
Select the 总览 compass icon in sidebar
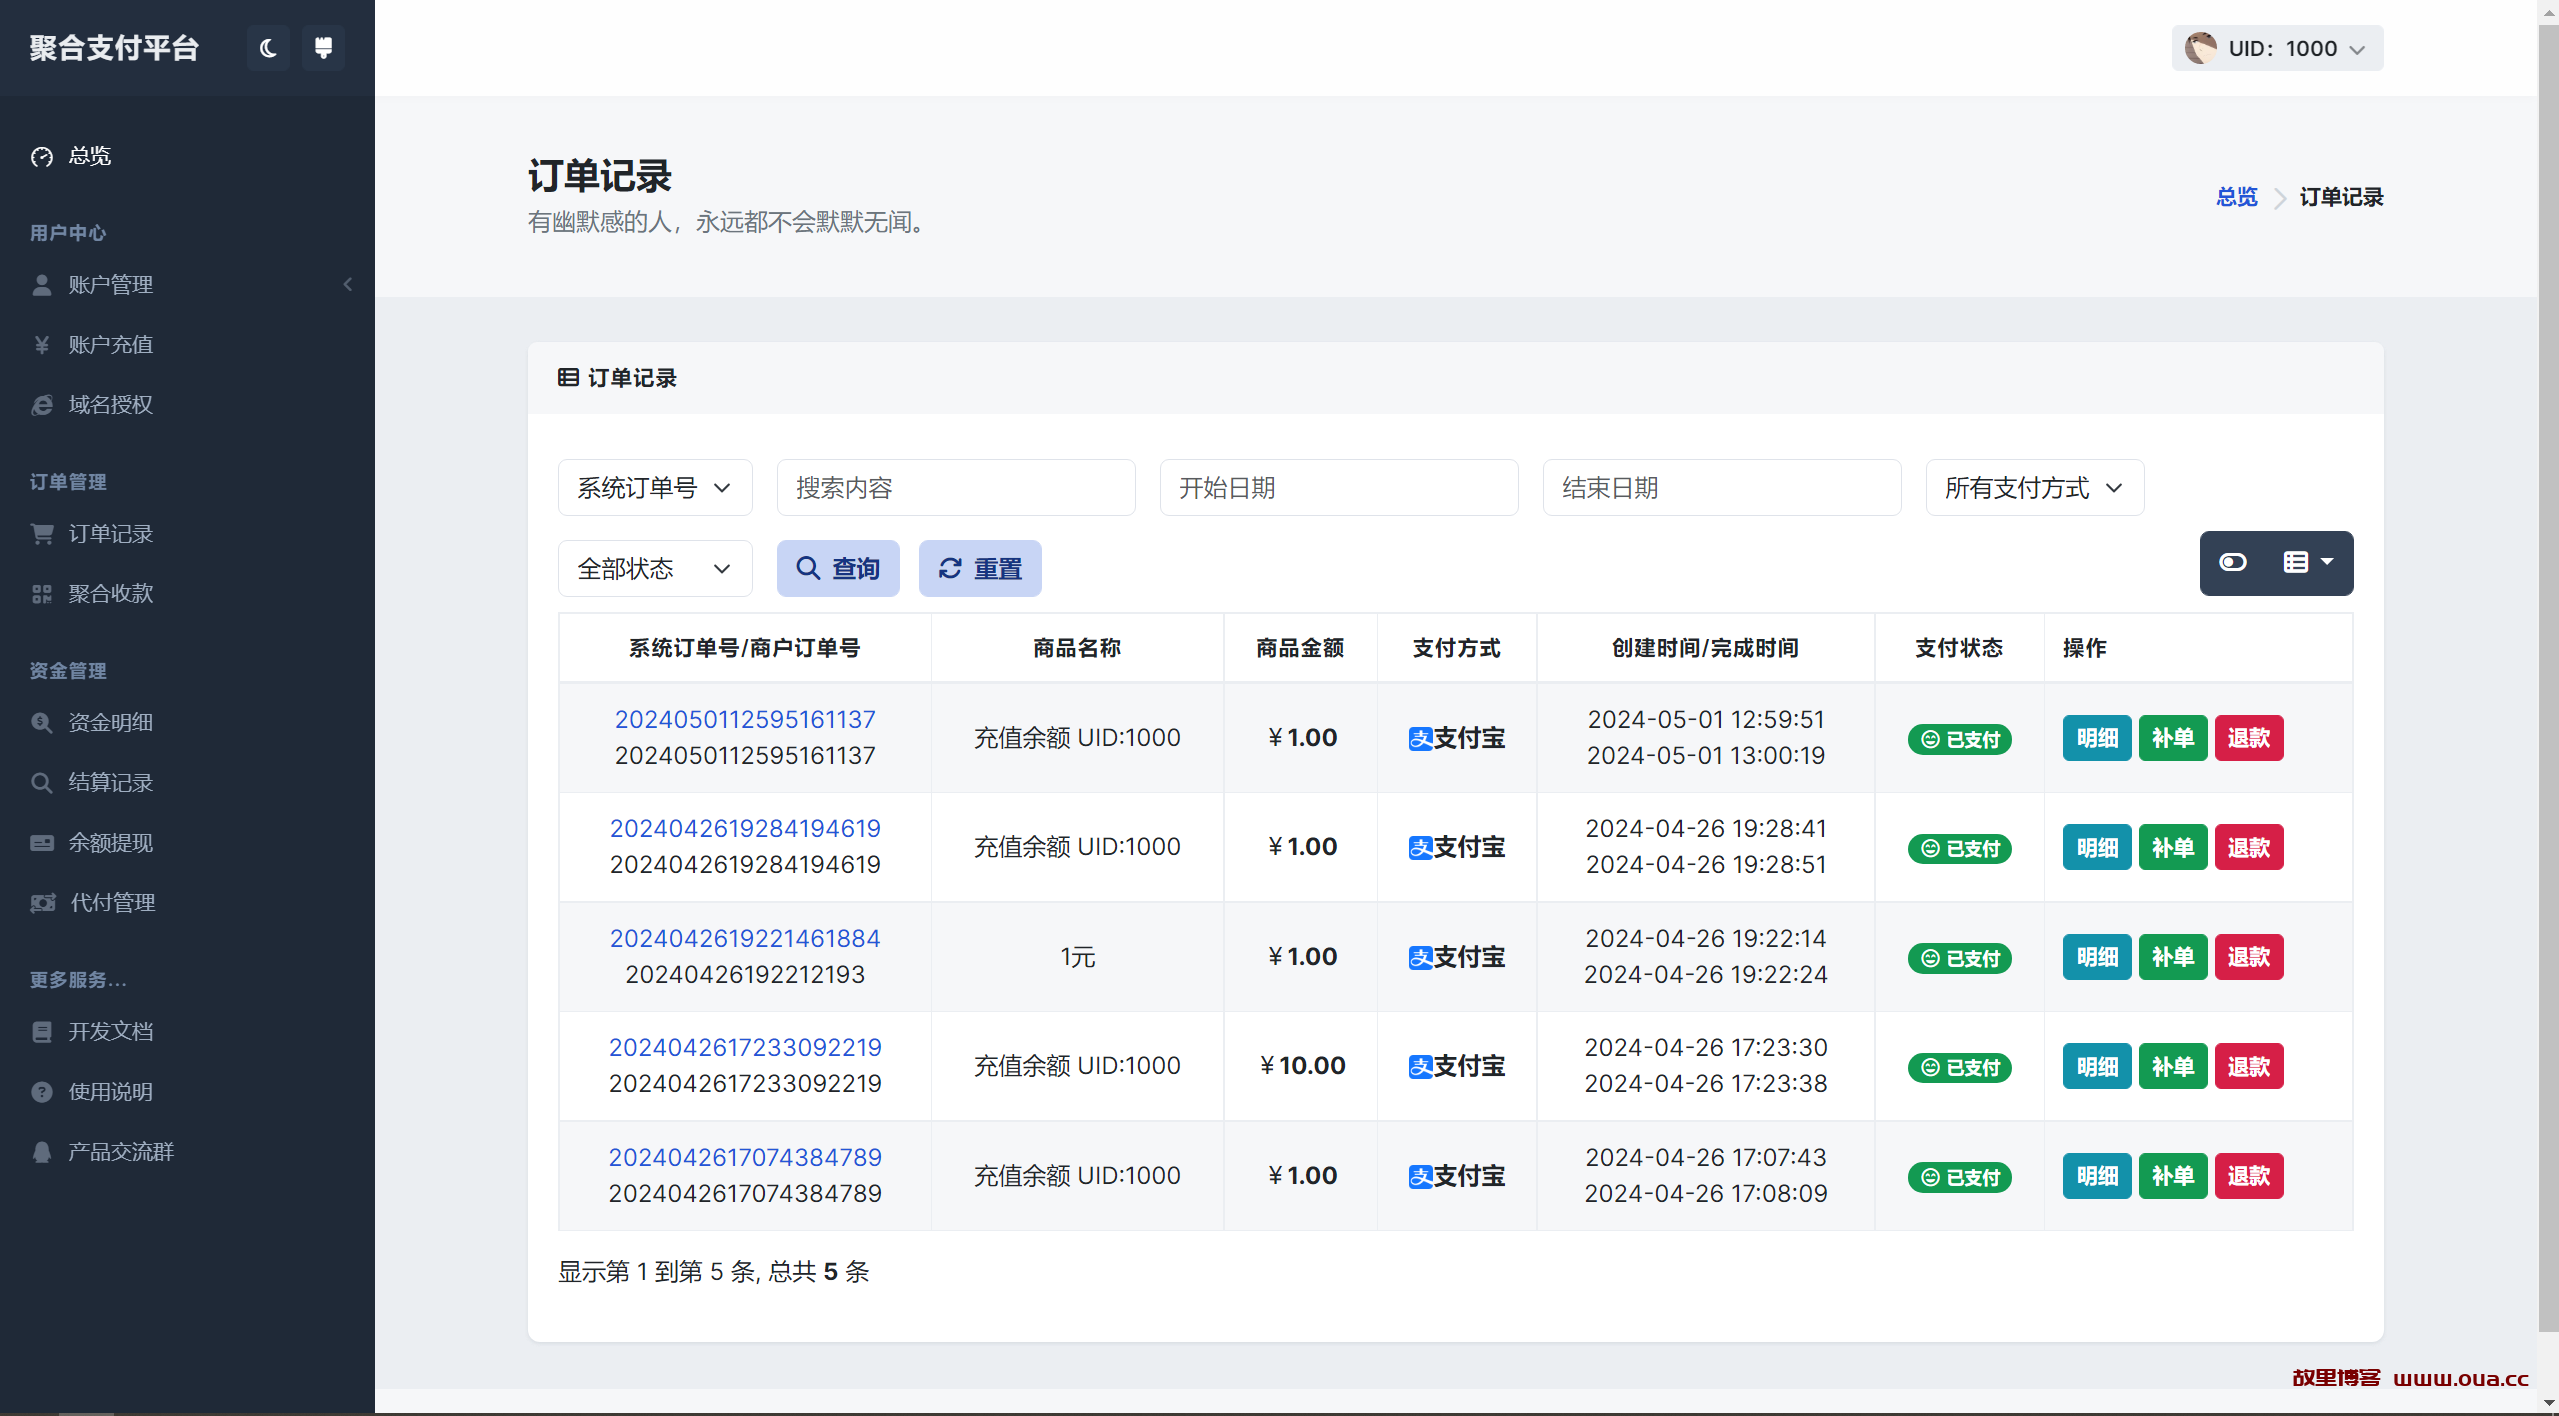click(x=42, y=156)
